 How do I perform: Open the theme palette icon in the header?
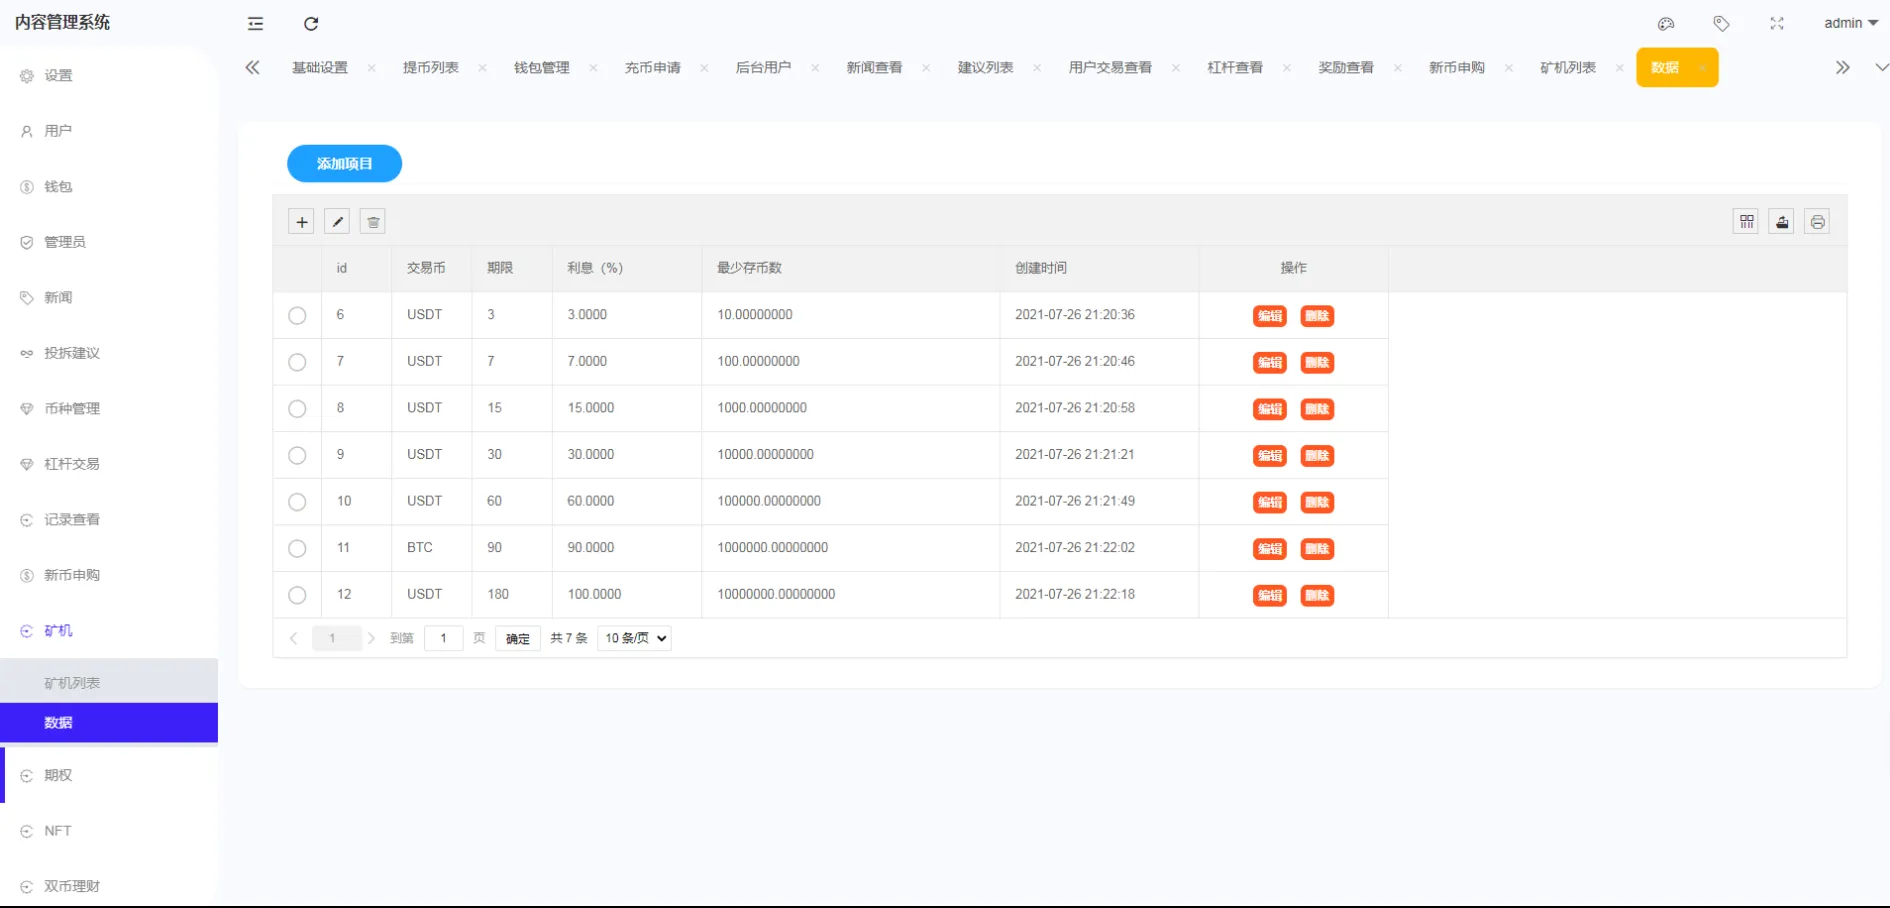(x=1666, y=23)
